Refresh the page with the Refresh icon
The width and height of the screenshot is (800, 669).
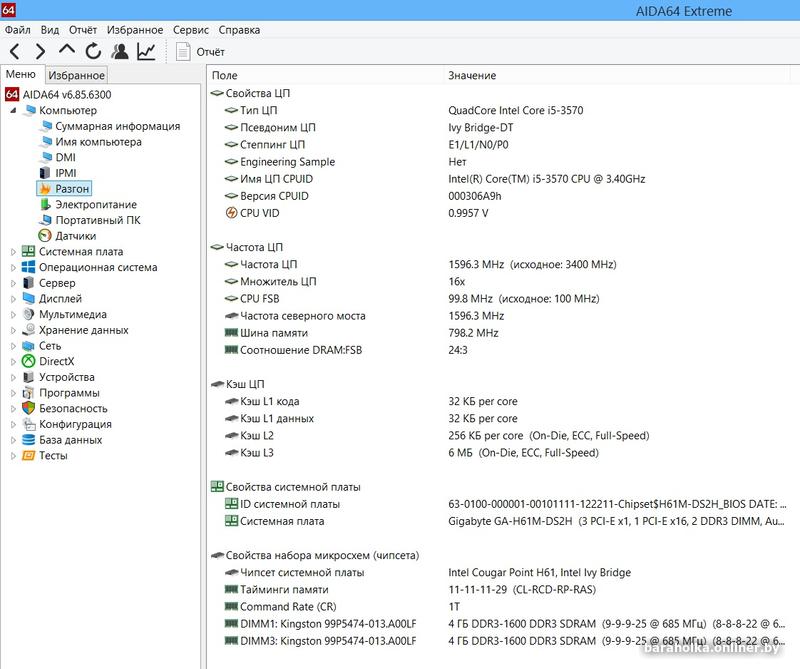pos(93,51)
